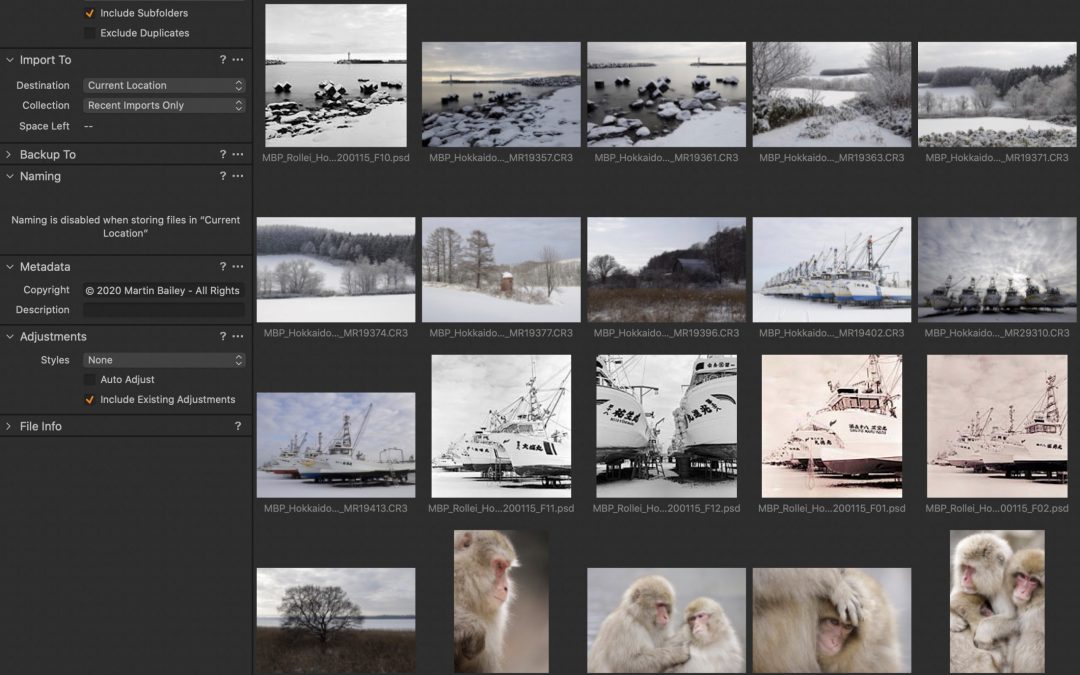Screen dimensions: 1080x675
Task: Open the Collection dropdown showing Recent Imports Only
Action: coord(164,105)
